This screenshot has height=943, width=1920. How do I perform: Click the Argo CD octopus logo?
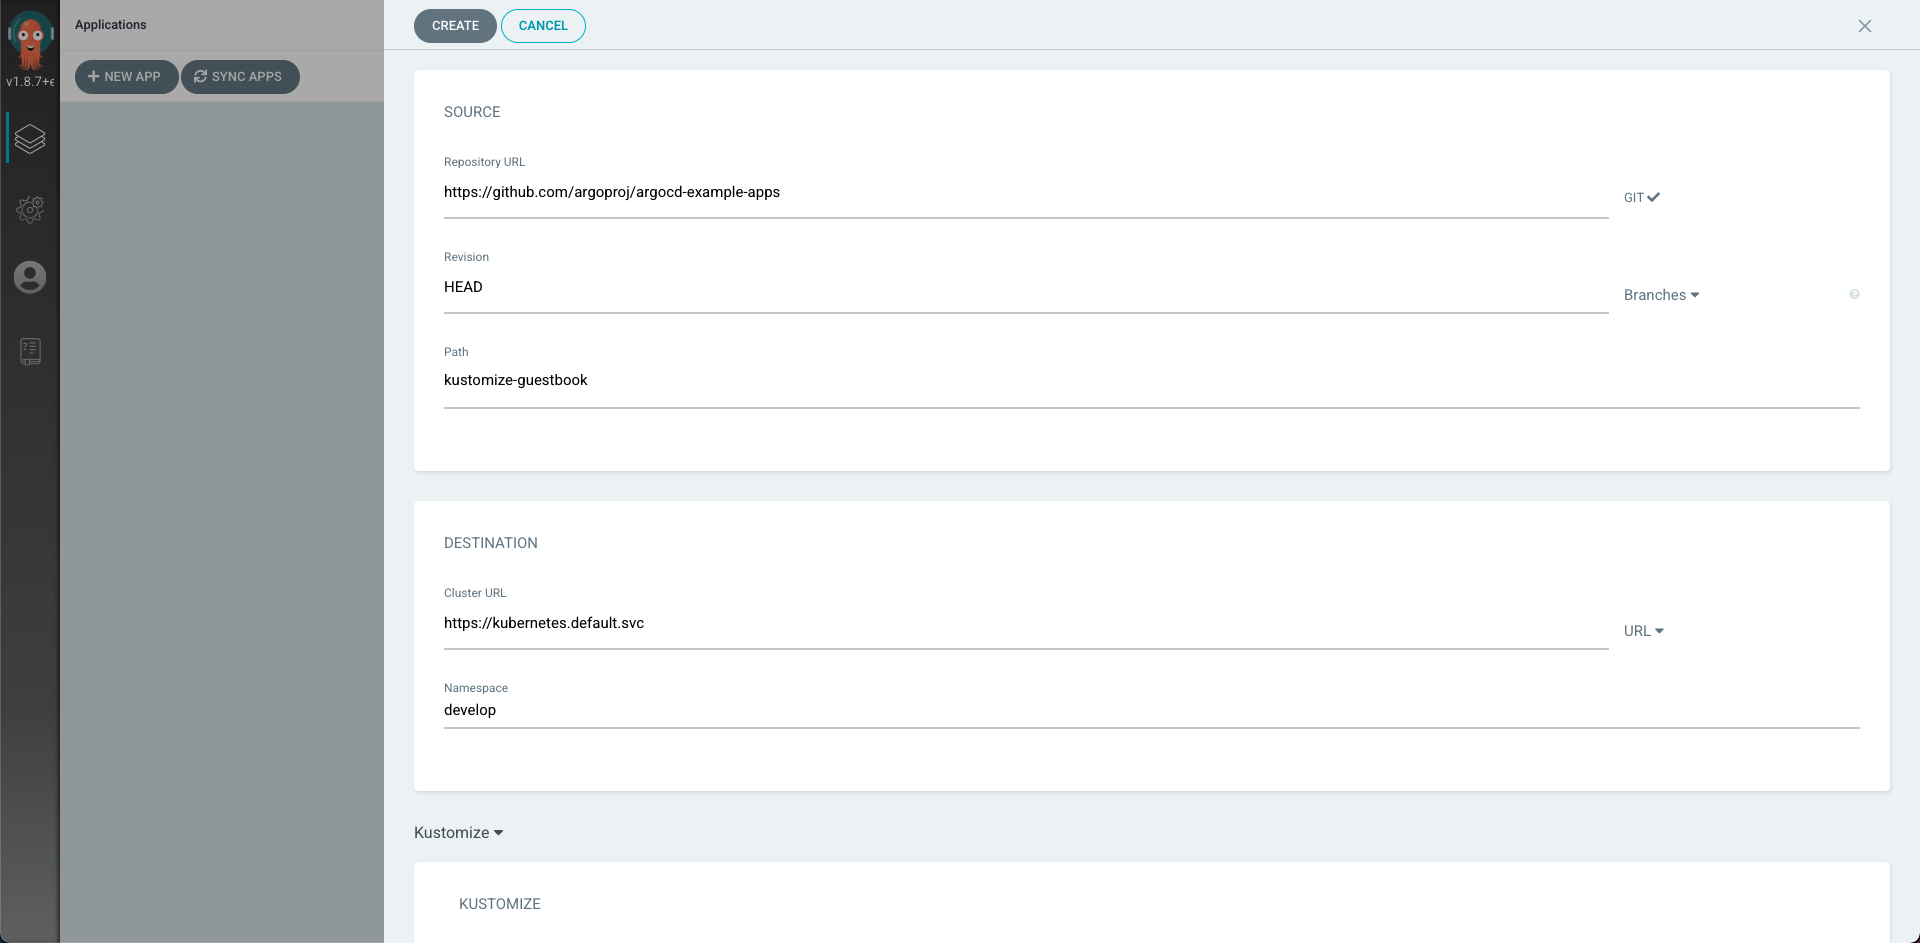(30, 38)
